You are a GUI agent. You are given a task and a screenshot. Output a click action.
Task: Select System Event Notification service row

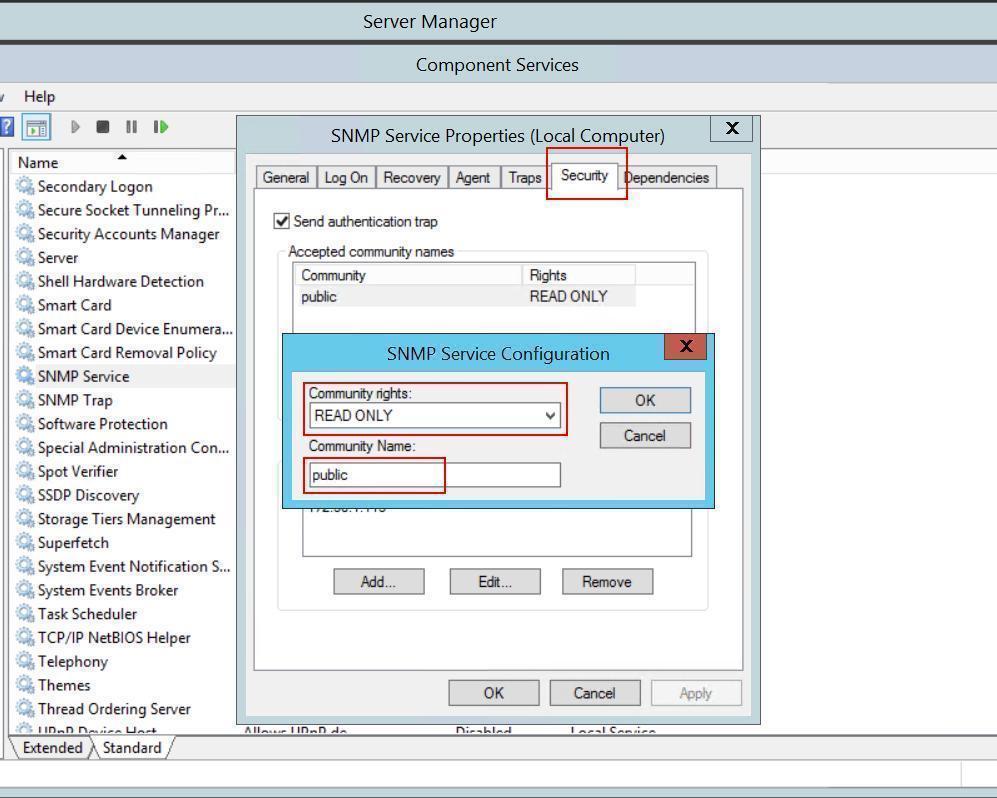124,566
